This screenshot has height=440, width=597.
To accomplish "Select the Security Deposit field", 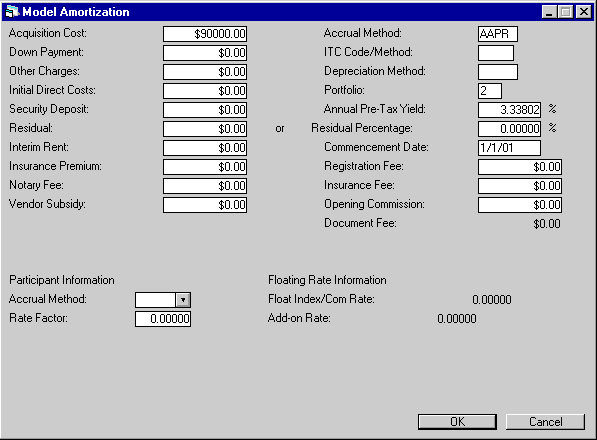I will tap(205, 110).
